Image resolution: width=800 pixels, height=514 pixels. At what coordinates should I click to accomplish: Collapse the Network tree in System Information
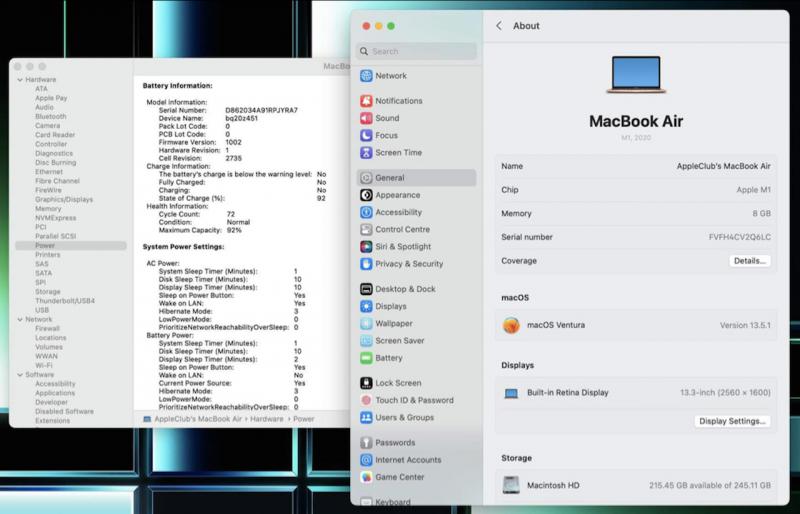coord(20,320)
